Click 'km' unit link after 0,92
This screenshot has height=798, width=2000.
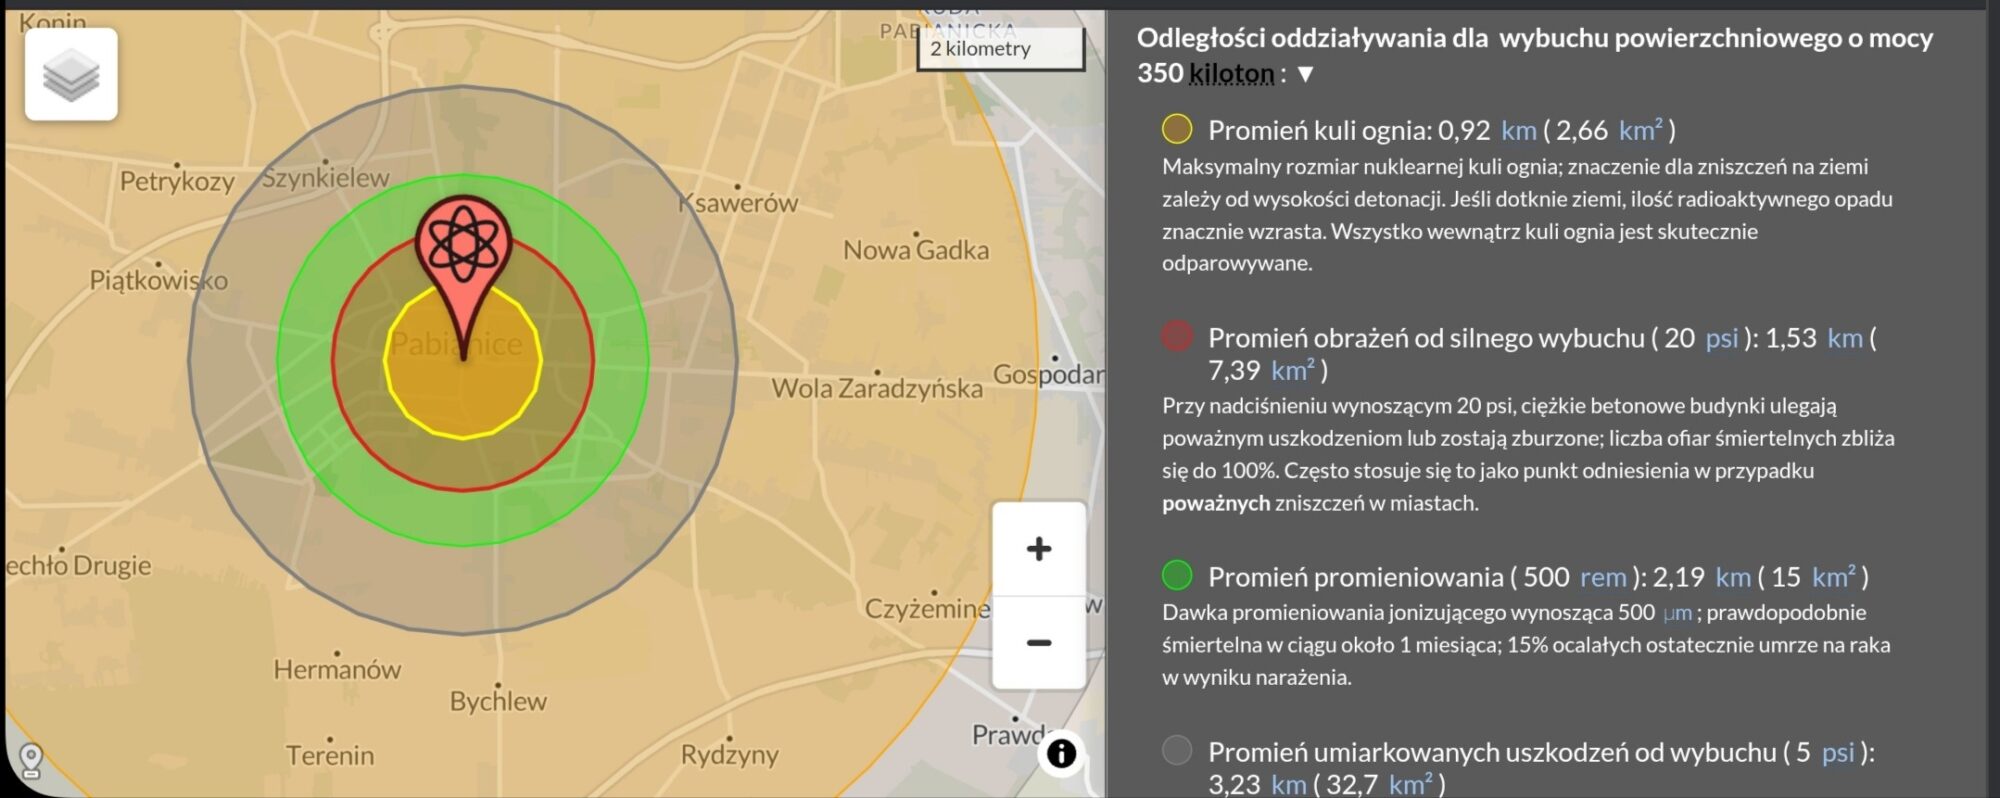[x=1518, y=131]
